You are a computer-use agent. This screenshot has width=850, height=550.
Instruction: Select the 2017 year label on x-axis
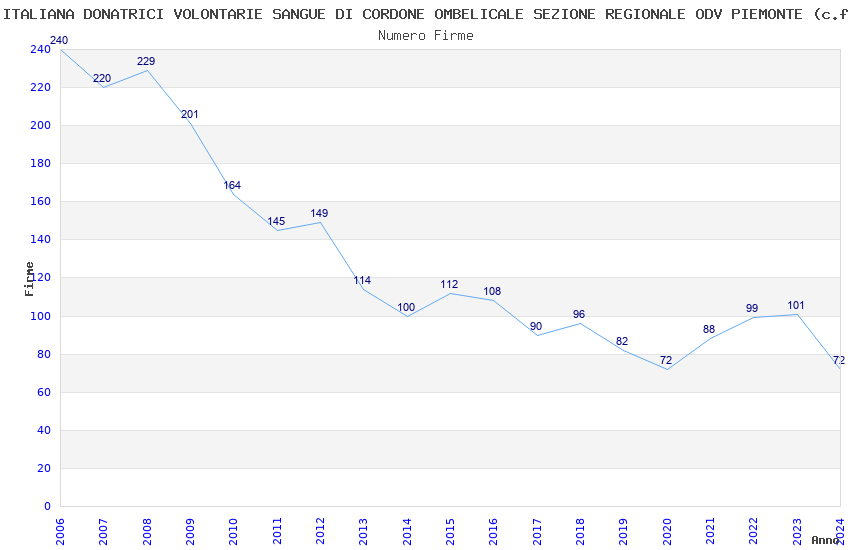pos(537,532)
